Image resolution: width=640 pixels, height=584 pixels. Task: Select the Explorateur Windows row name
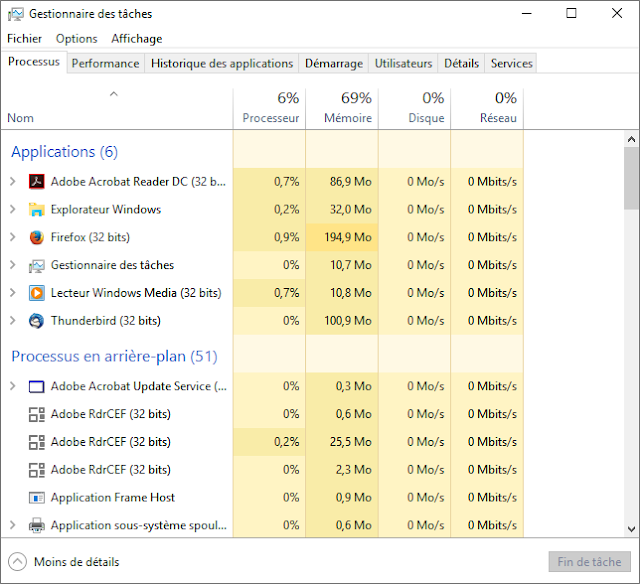pos(106,209)
